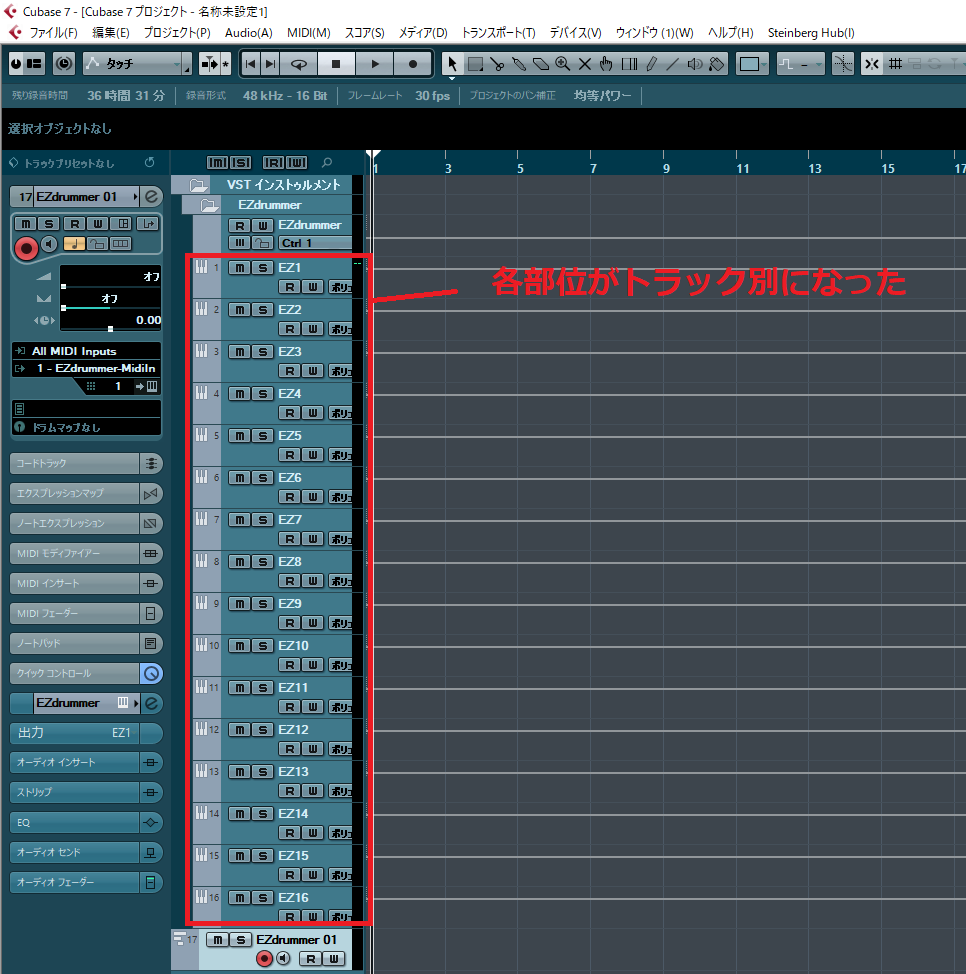Click the Play transport button
This screenshot has height=974, width=966.
click(375, 64)
